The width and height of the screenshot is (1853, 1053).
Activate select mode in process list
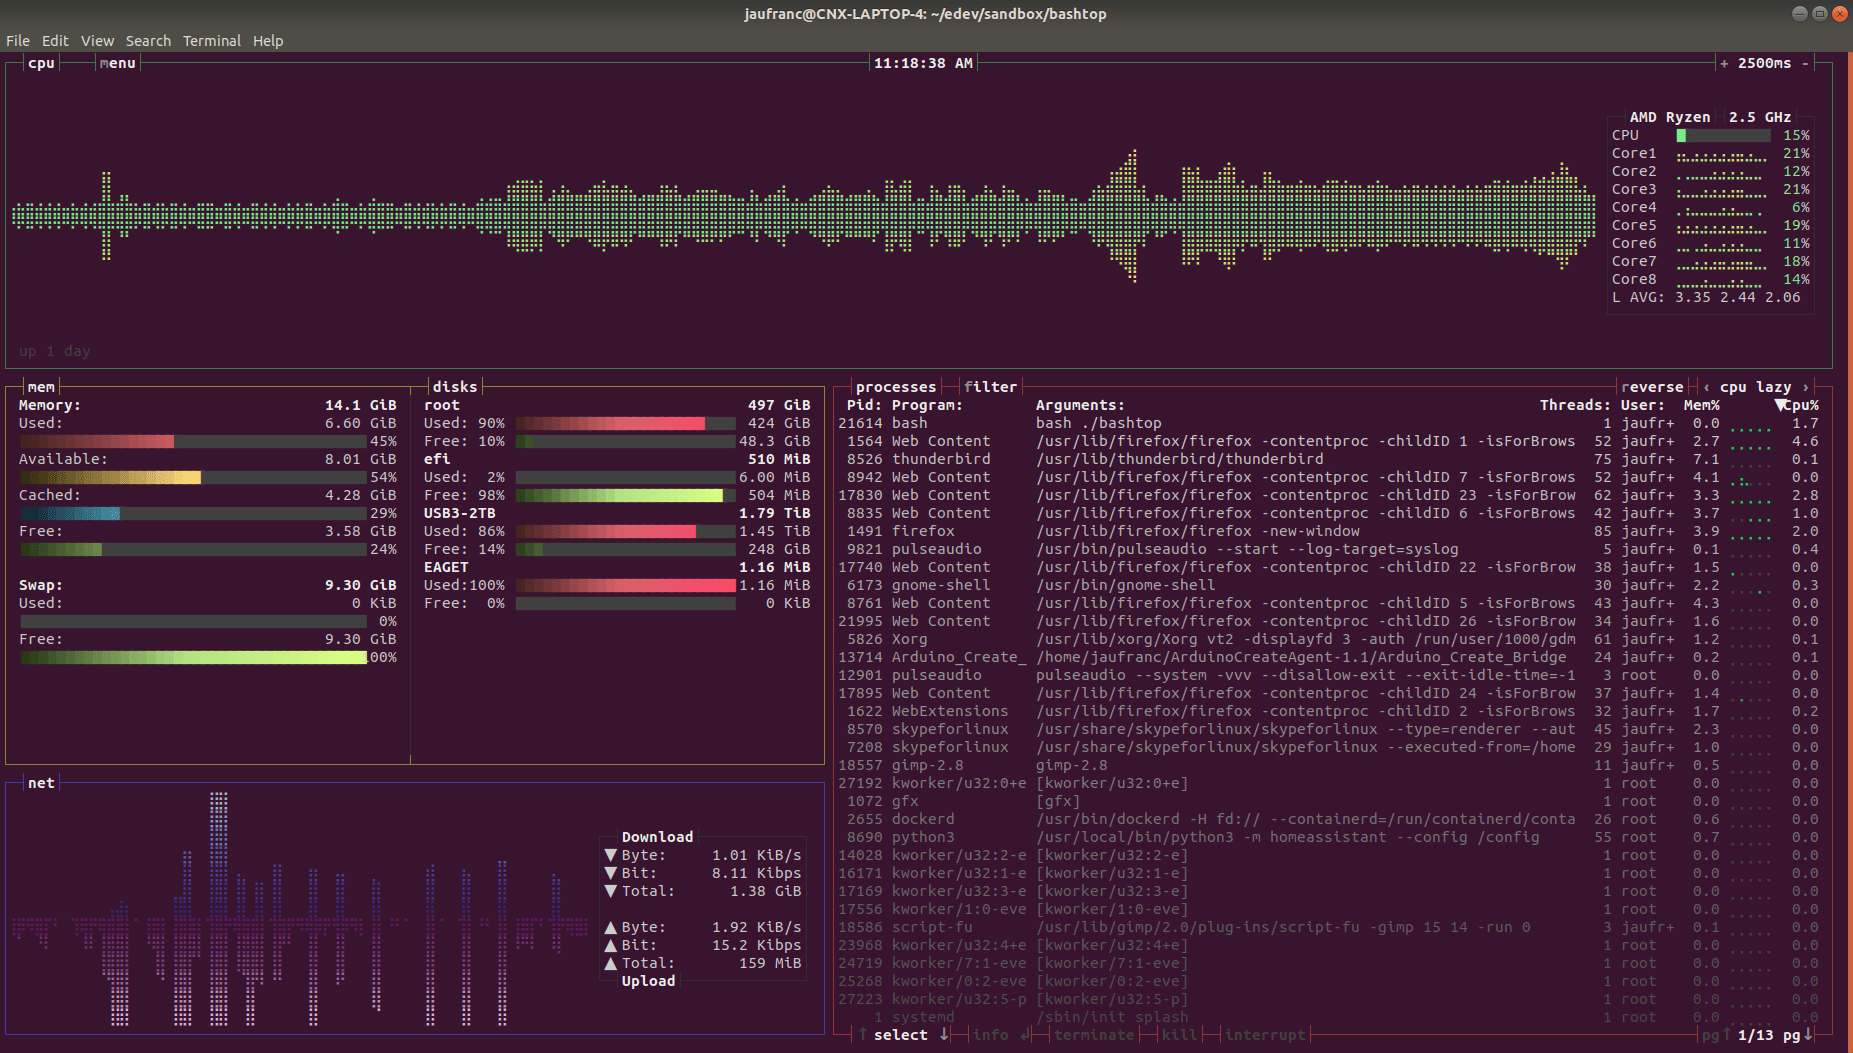click(902, 1035)
